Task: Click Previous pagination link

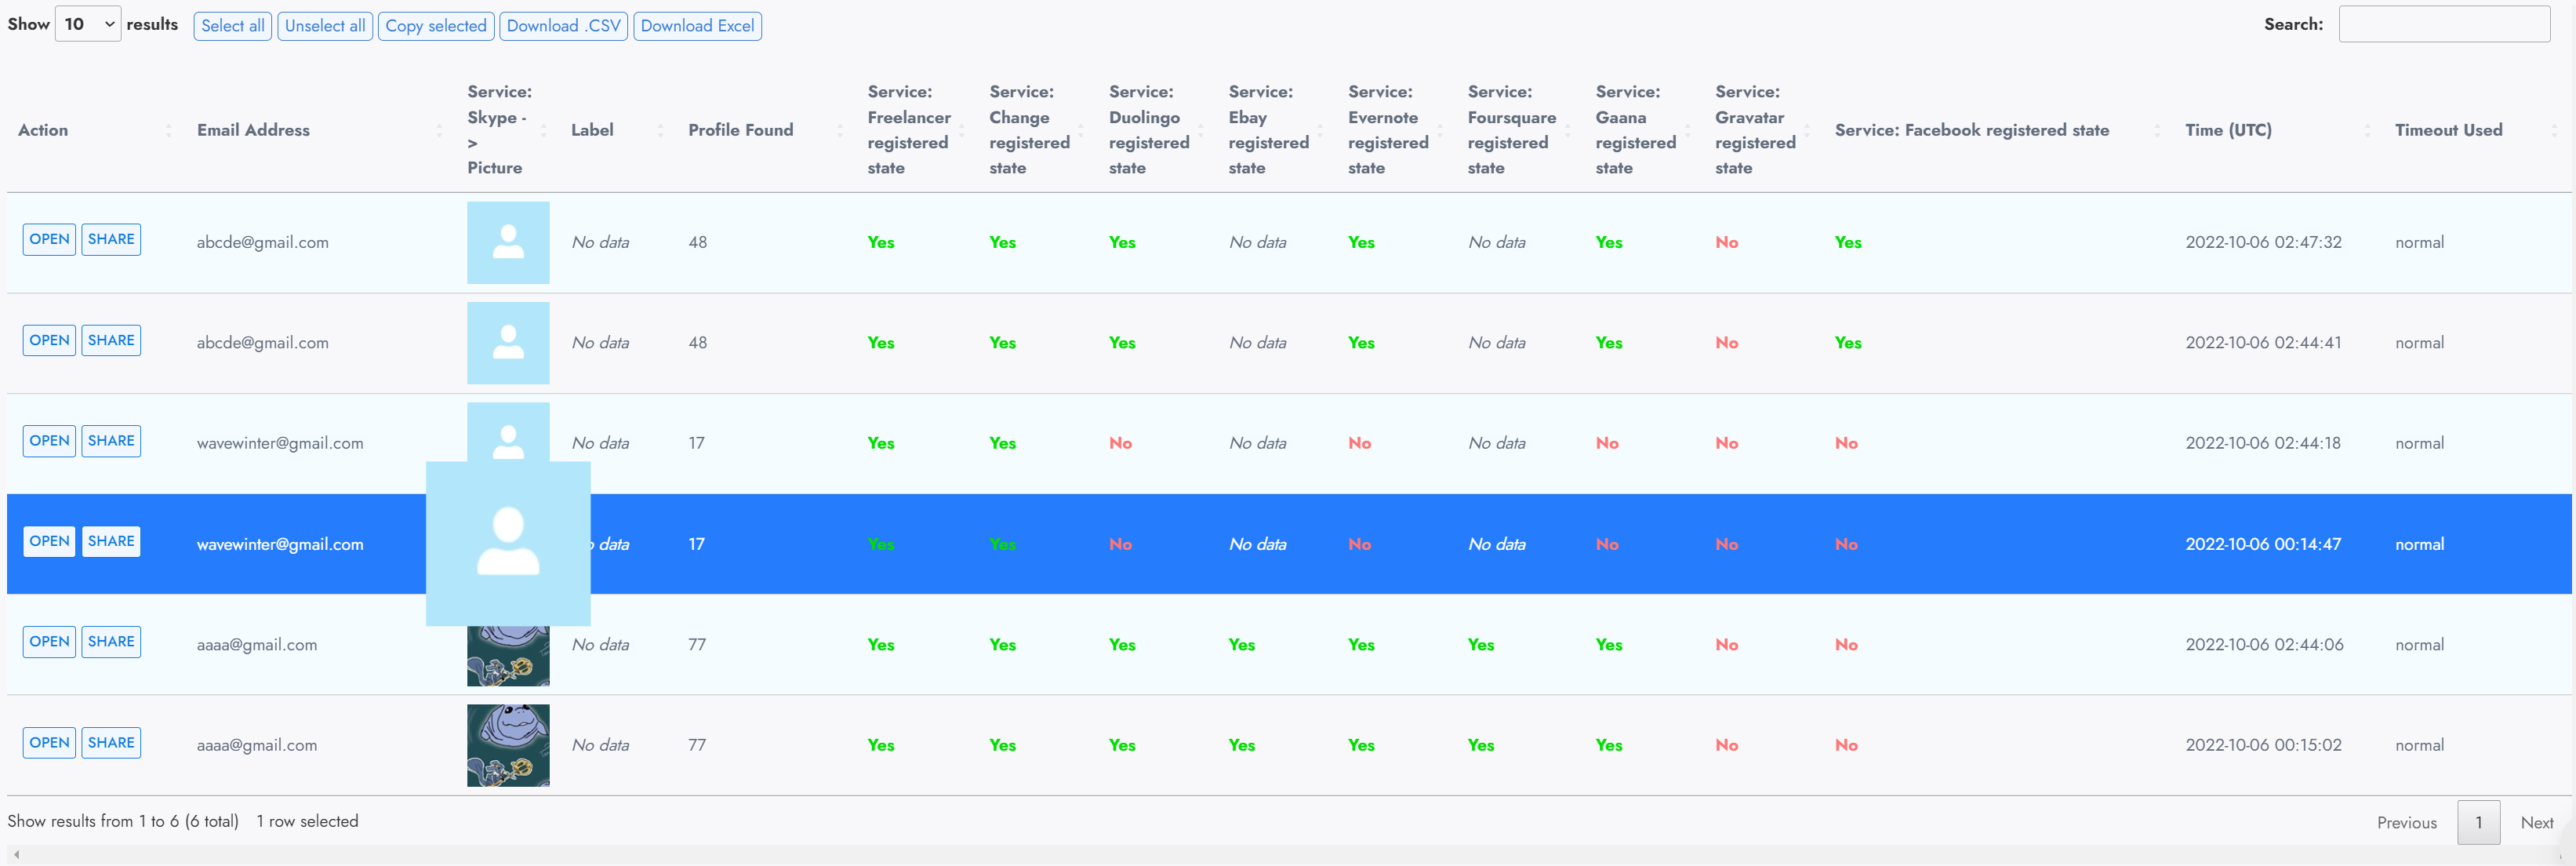Action: coord(2406,822)
